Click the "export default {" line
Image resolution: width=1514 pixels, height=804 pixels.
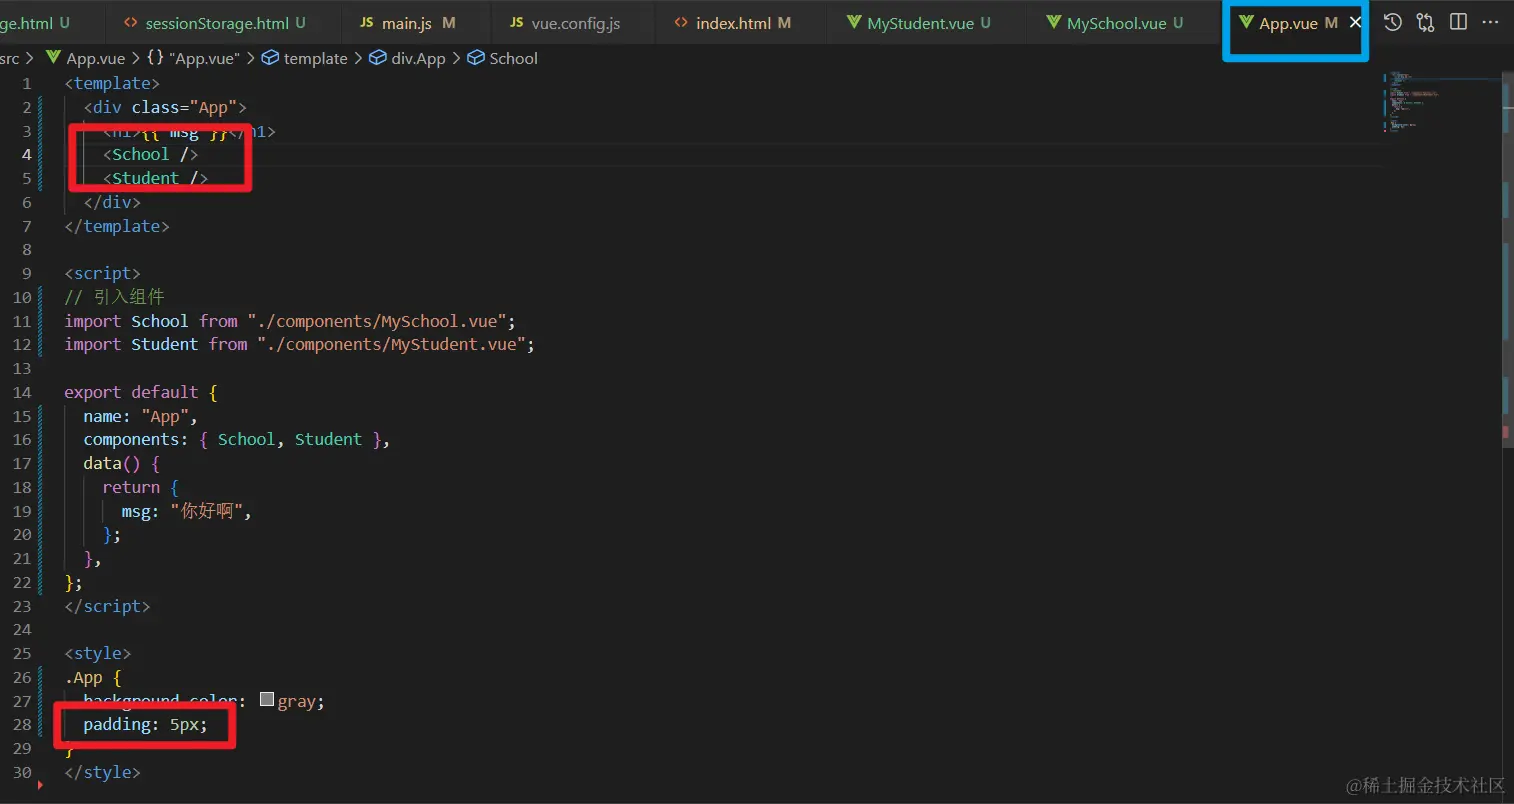point(141,392)
